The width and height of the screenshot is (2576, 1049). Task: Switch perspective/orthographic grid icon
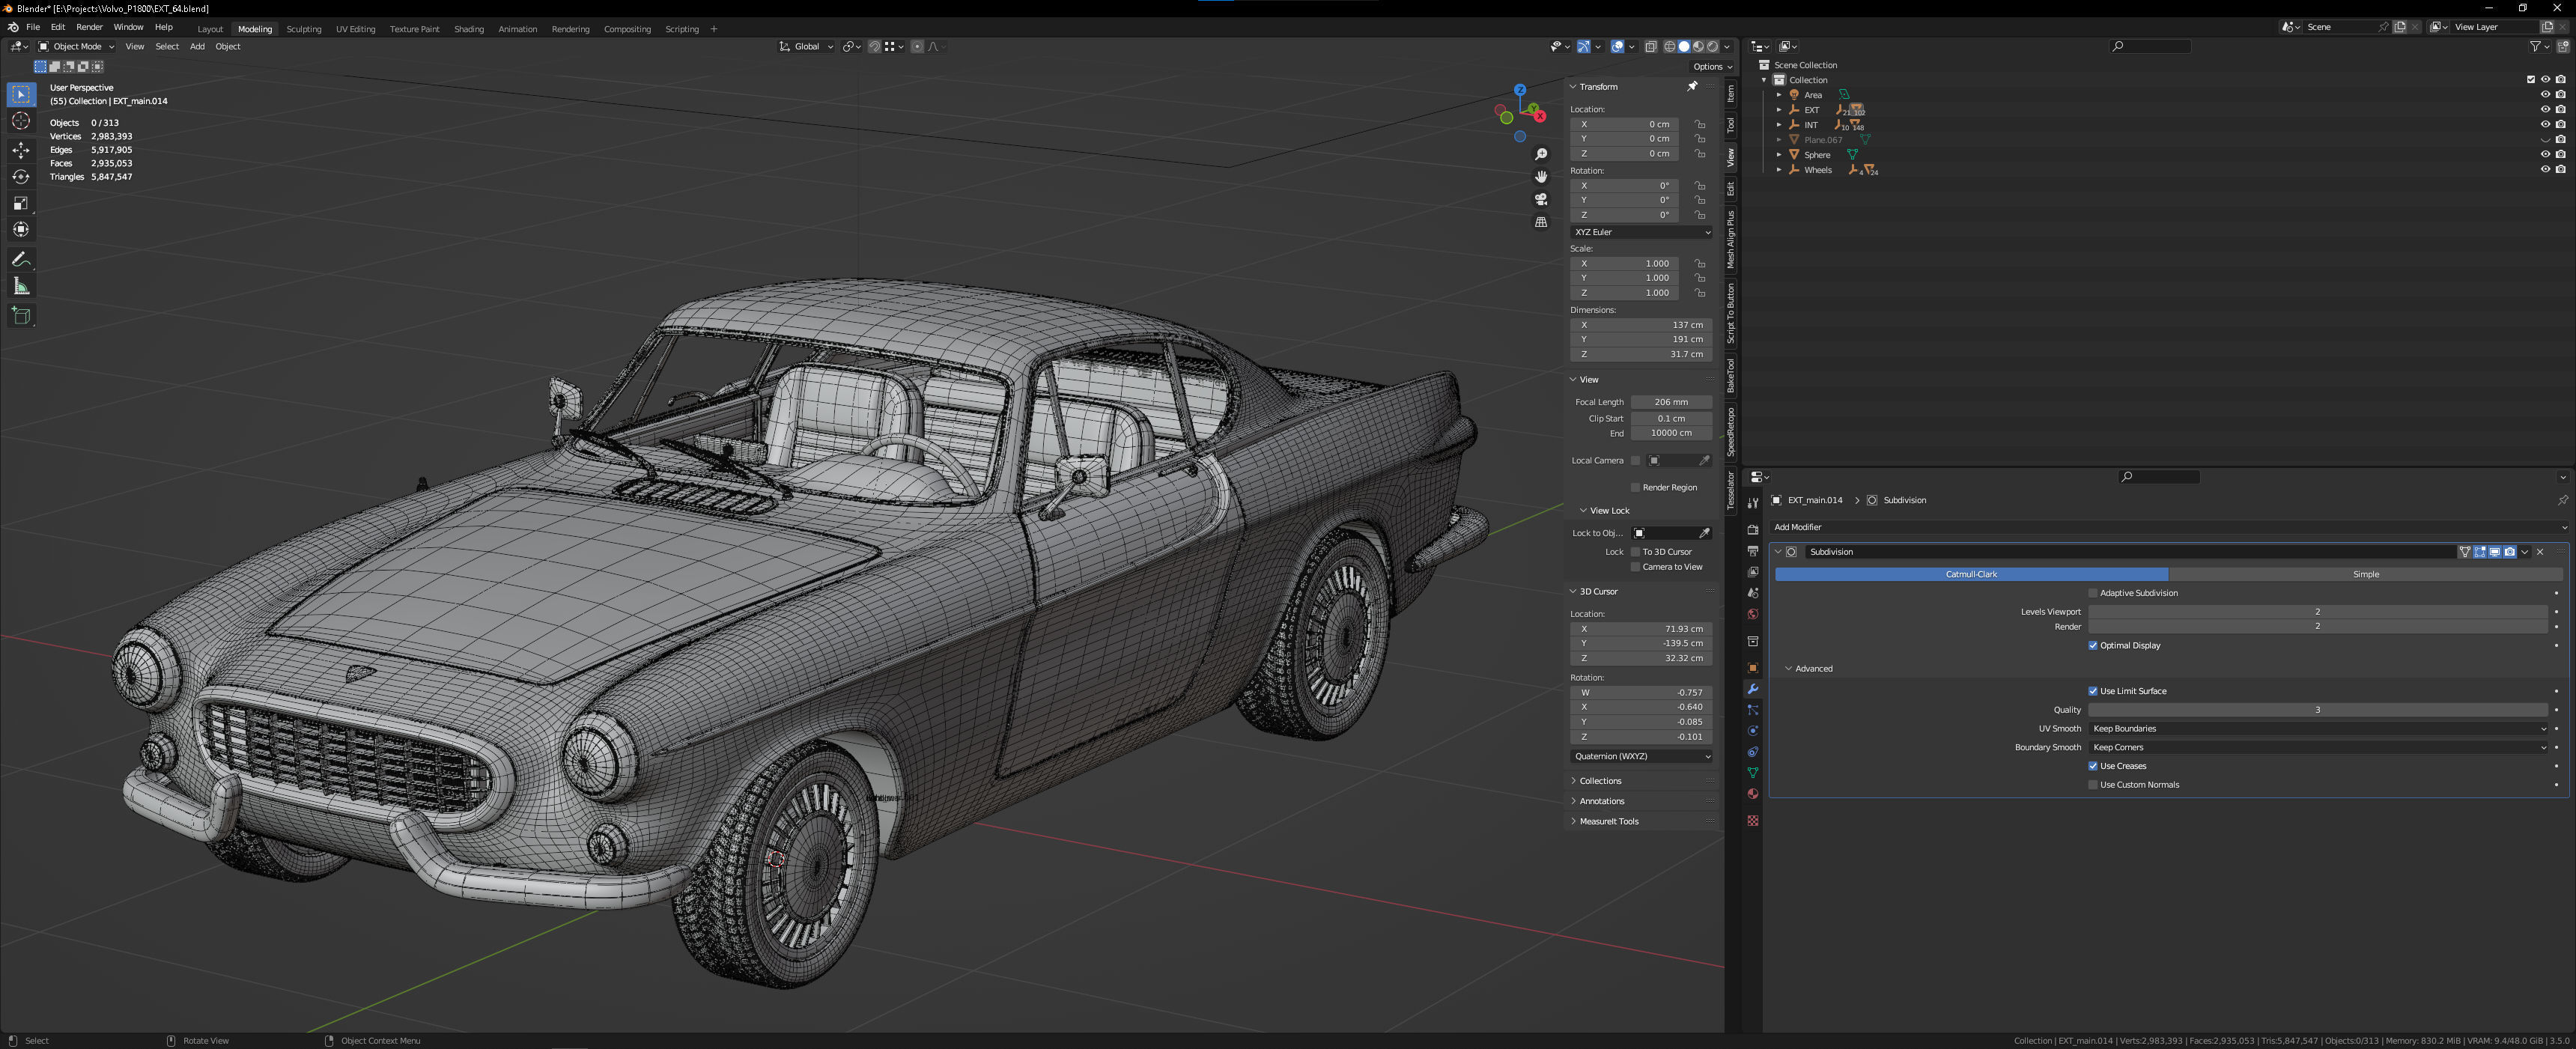click(1541, 222)
